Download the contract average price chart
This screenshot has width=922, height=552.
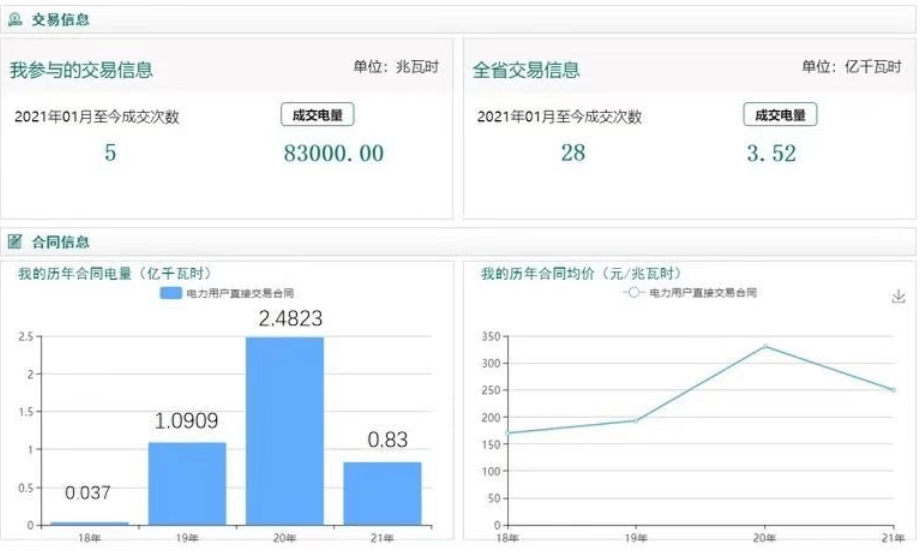pos(897,297)
